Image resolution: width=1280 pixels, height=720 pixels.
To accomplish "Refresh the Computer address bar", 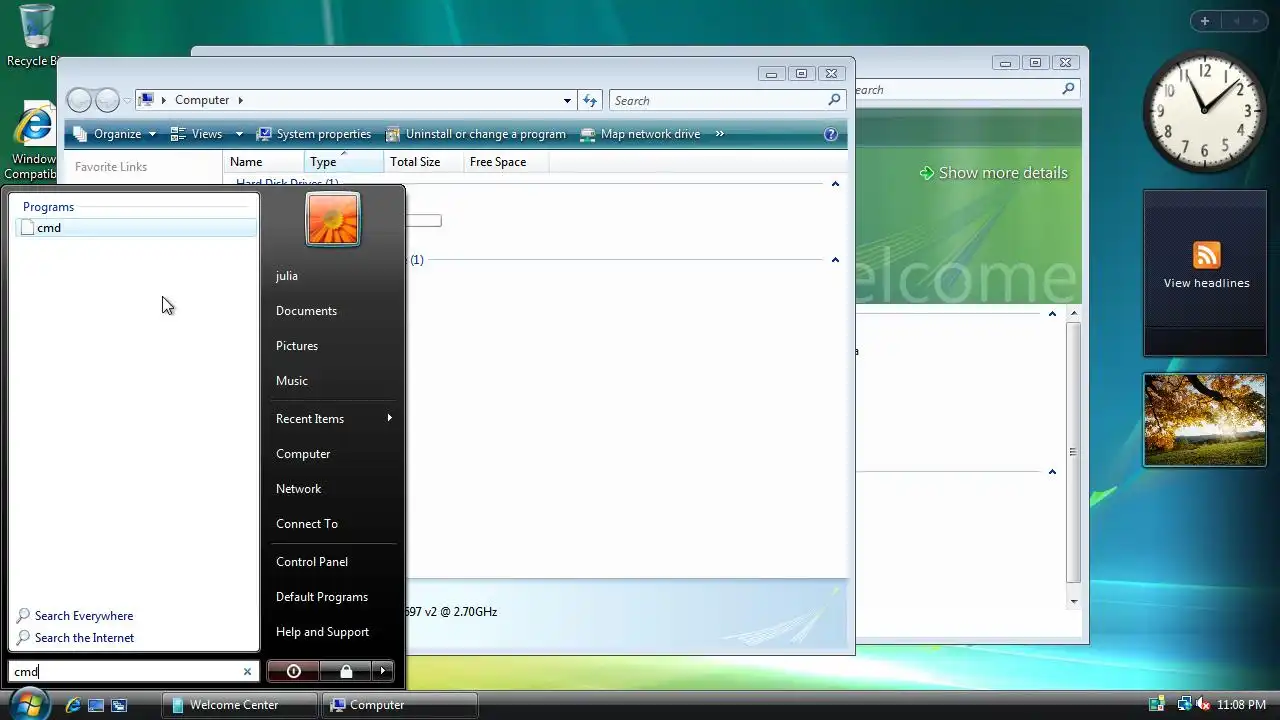I will [590, 100].
